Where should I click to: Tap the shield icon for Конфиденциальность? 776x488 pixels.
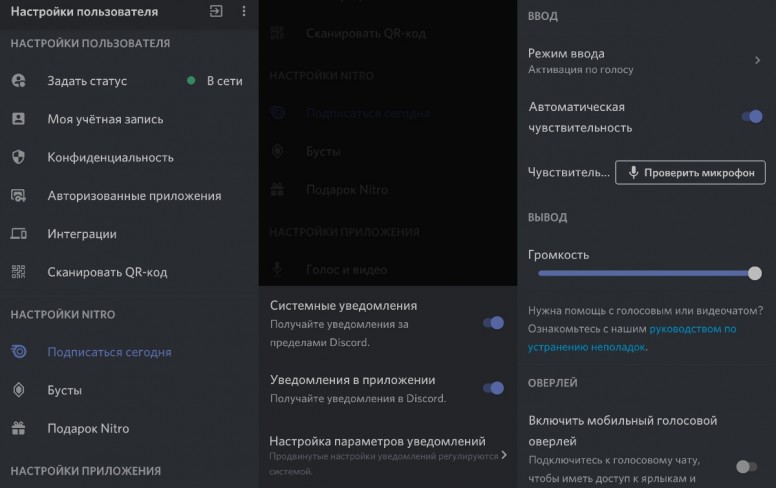coord(18,157)
